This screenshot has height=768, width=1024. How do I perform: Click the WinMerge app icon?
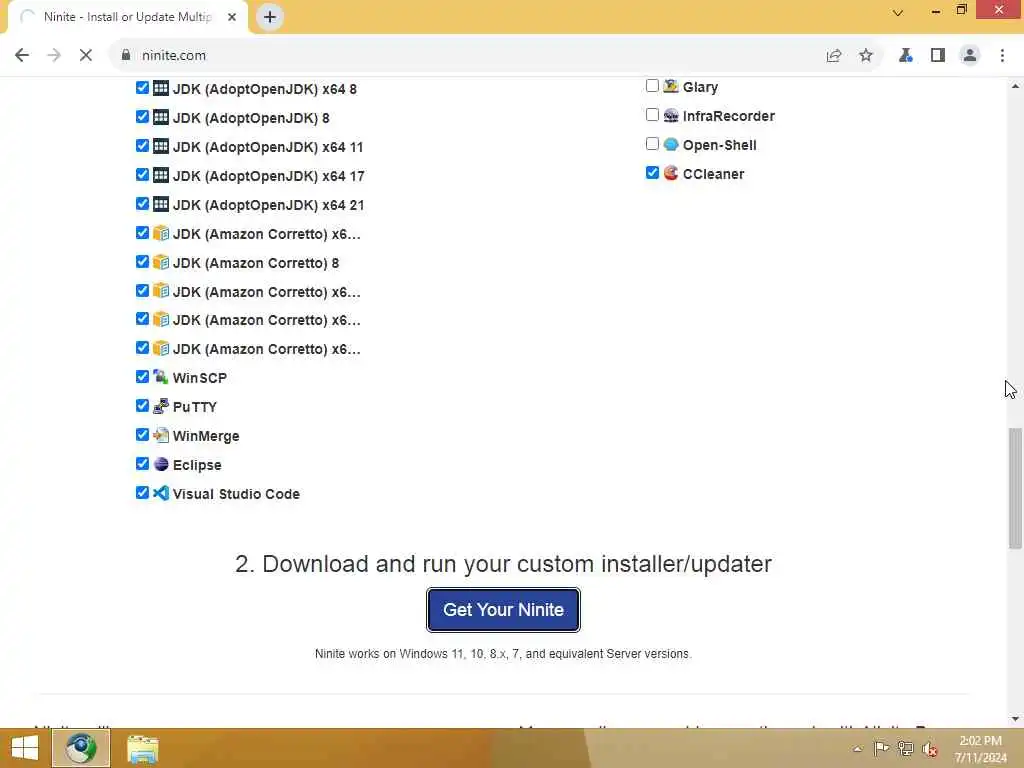[161, 435]
